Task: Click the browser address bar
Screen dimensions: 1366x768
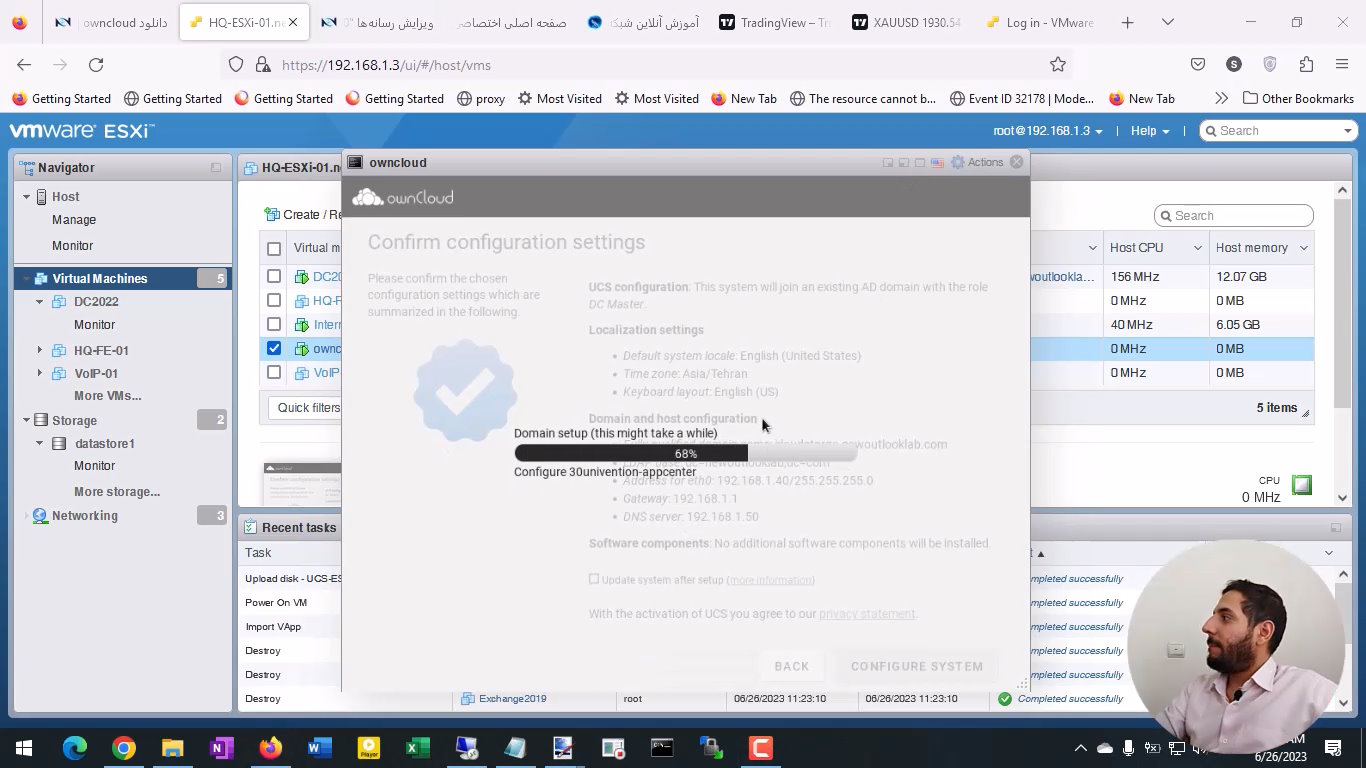Action: point(646,64)
